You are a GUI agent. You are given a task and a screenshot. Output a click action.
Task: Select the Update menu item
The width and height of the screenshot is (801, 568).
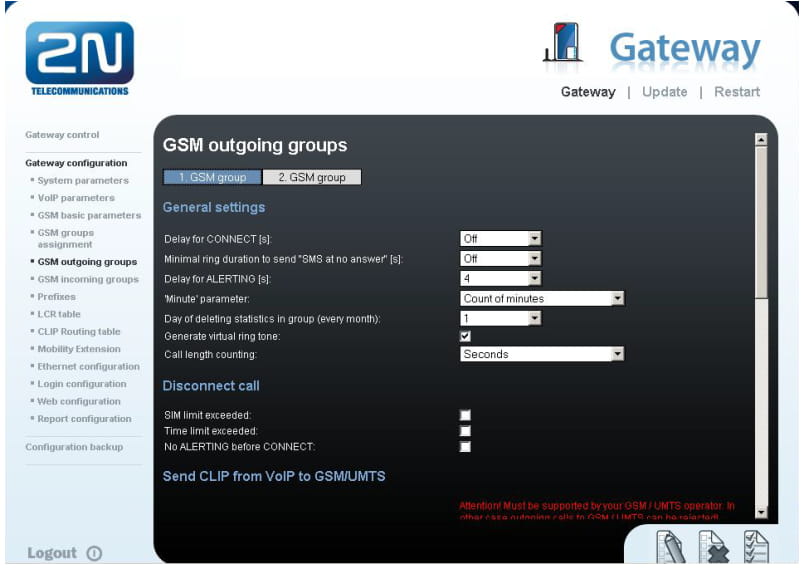click(x=664, y=92)
